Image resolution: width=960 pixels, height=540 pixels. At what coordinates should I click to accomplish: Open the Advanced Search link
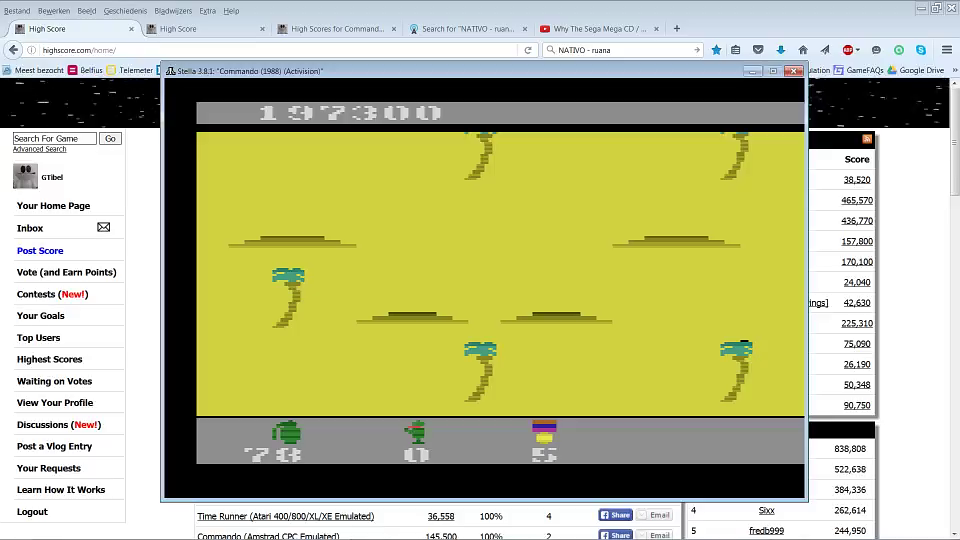39,149
